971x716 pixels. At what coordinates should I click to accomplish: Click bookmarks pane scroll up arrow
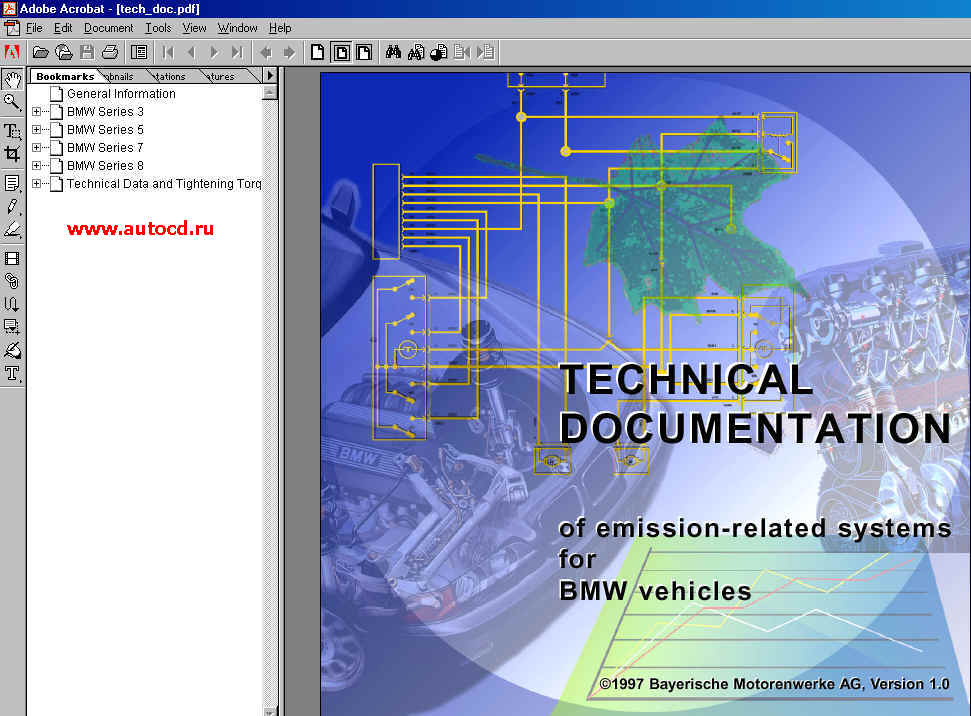(269, 93)
